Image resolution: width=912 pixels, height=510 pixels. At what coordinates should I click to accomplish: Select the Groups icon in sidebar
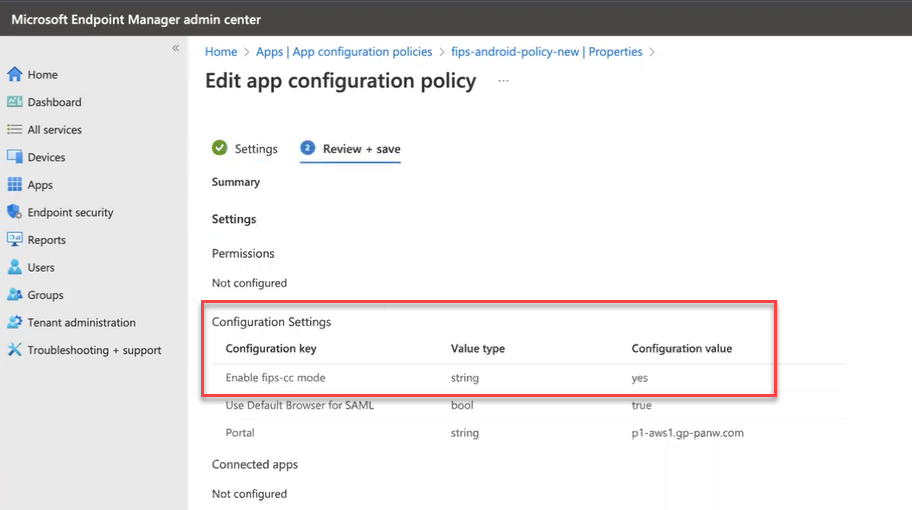(14, 295)
